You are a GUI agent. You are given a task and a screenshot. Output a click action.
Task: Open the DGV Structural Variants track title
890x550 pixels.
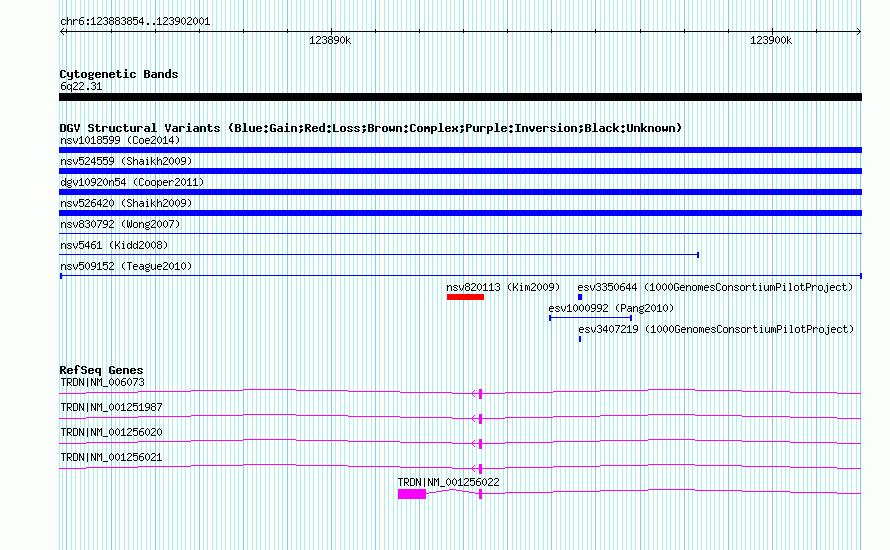371,128
